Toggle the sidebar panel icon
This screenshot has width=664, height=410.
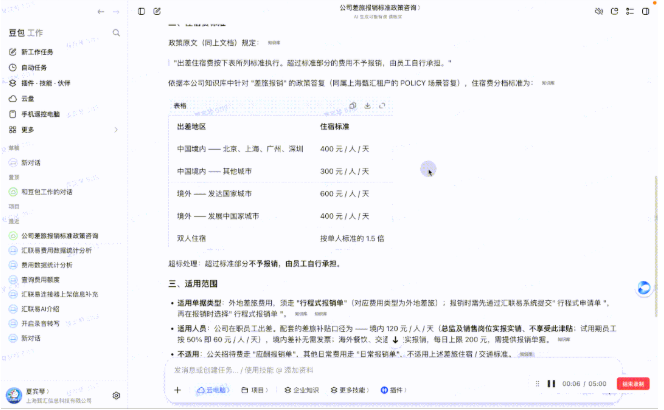[x=141, y=11]
